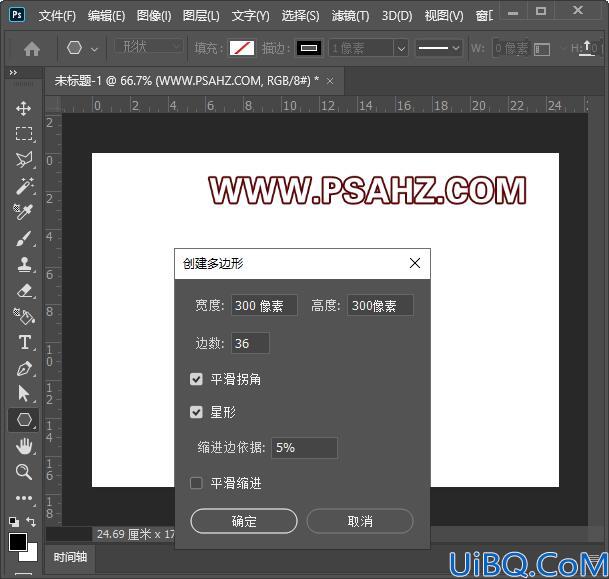The width and height of the screenshot is (609, 579).
Task: Select the Hand tool
Action: (x=24, y=446)
